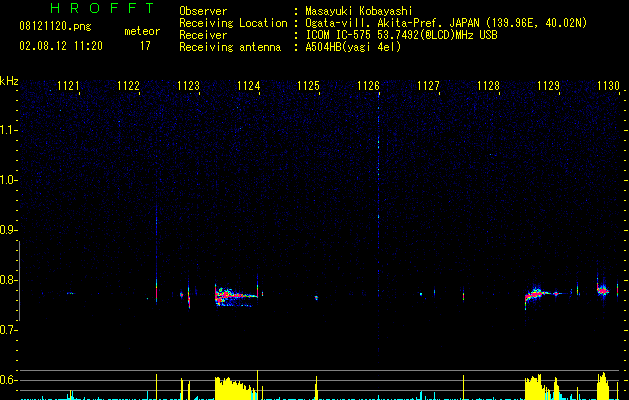The image size is (629, 400).
Task: Click the 1121 time axis marker
Action: pos(69,86)
